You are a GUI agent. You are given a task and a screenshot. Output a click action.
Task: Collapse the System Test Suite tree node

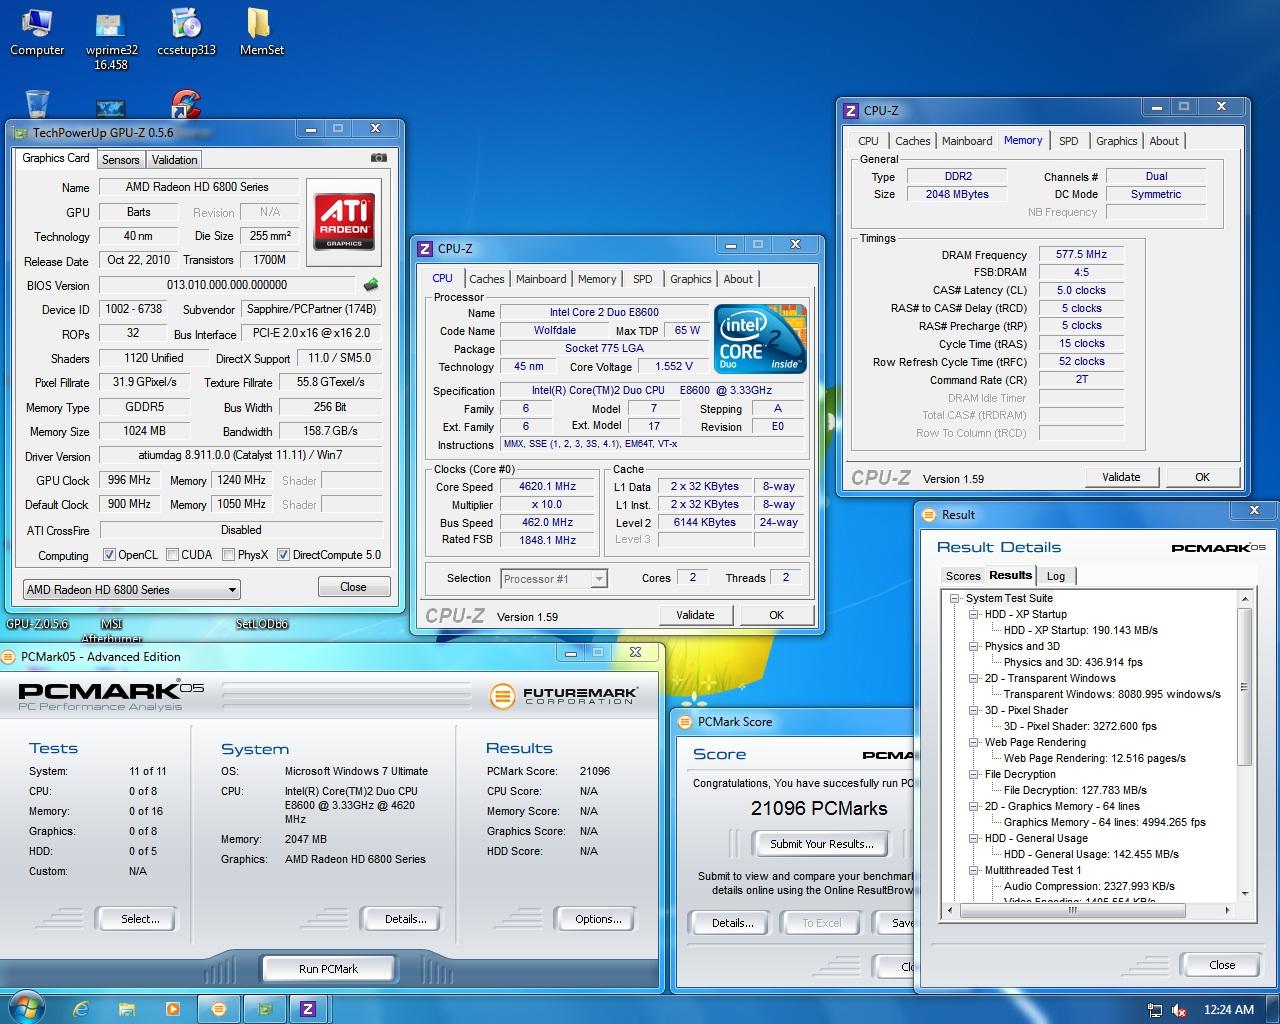956,598
